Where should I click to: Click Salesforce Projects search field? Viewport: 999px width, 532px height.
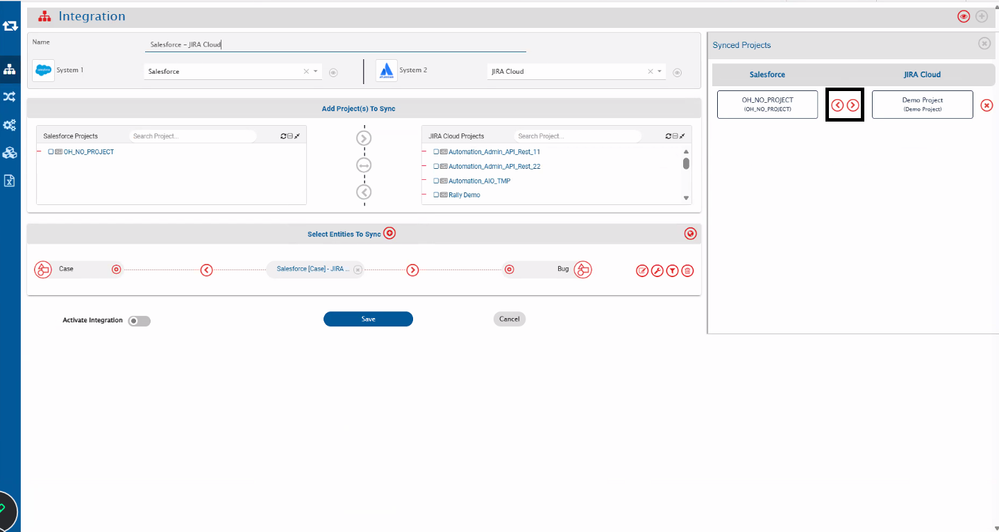click(193, 136)
